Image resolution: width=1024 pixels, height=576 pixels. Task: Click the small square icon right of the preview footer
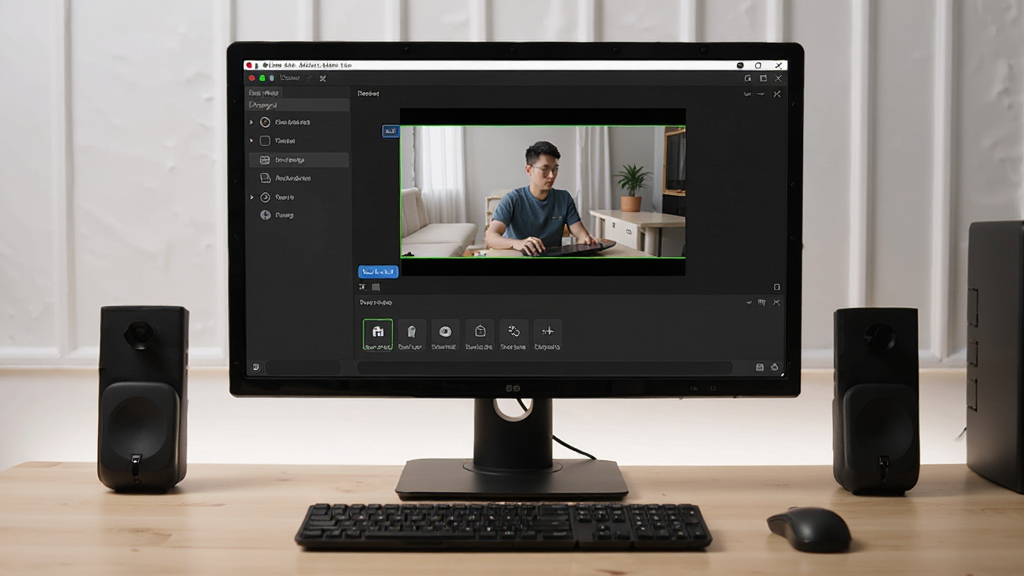click(x=776, y=287)
